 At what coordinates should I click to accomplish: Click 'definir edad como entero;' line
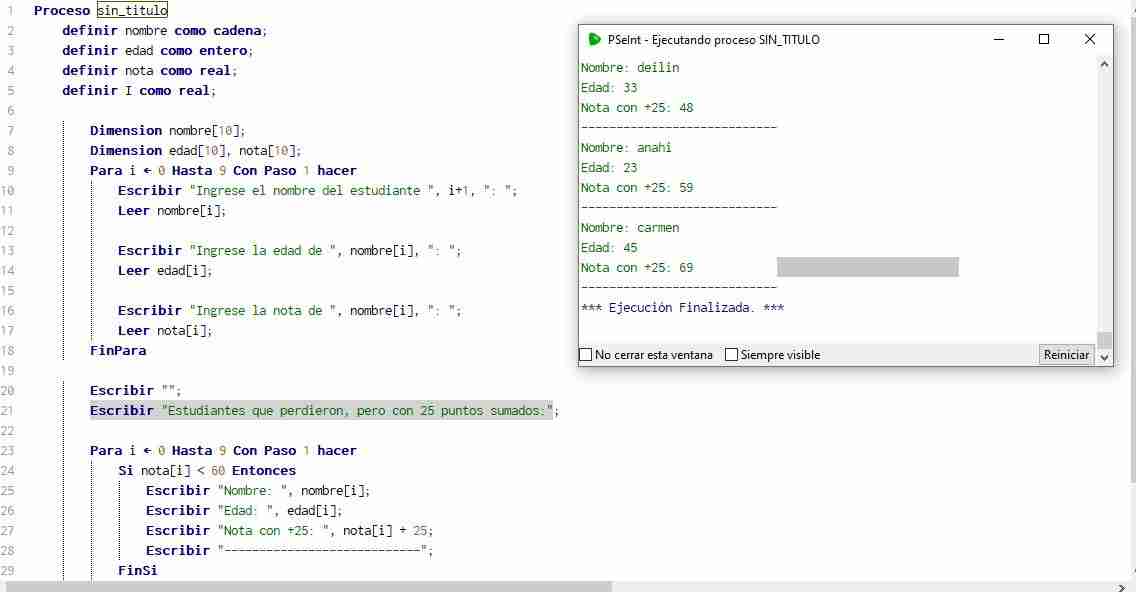coord(157,51)
